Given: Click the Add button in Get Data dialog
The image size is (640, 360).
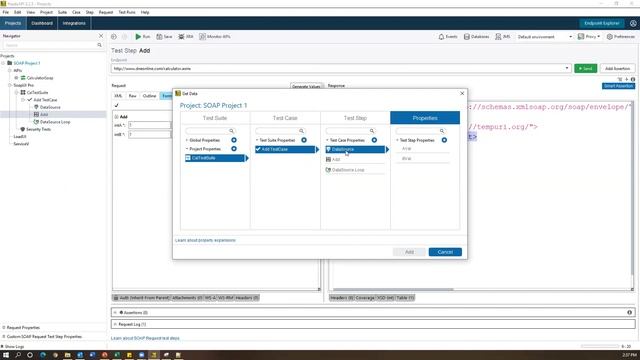Looking at the screenshot, I should [409, 252].
